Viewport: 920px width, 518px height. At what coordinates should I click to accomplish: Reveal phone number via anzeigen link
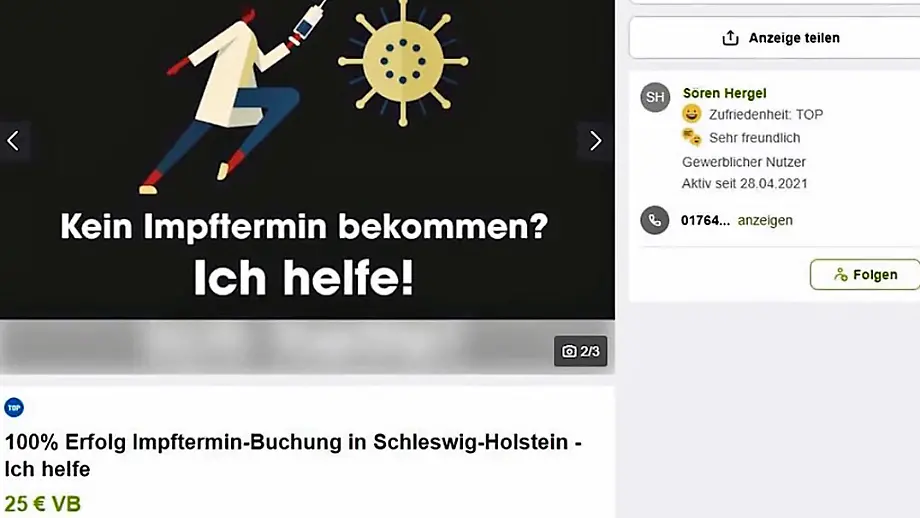765,220
